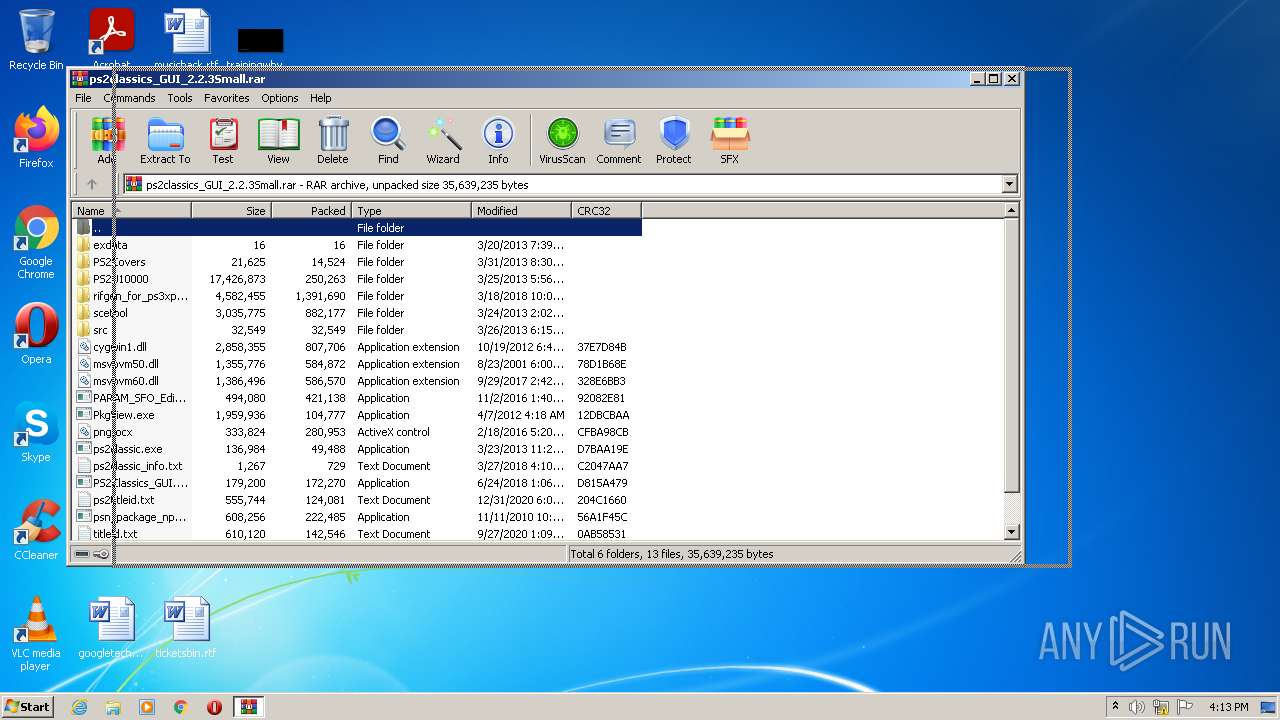Image resolution: width=1280 pixels, height=720 pixels.
Task: Open Firefox desktop shortcut
Action: [36, 138]
